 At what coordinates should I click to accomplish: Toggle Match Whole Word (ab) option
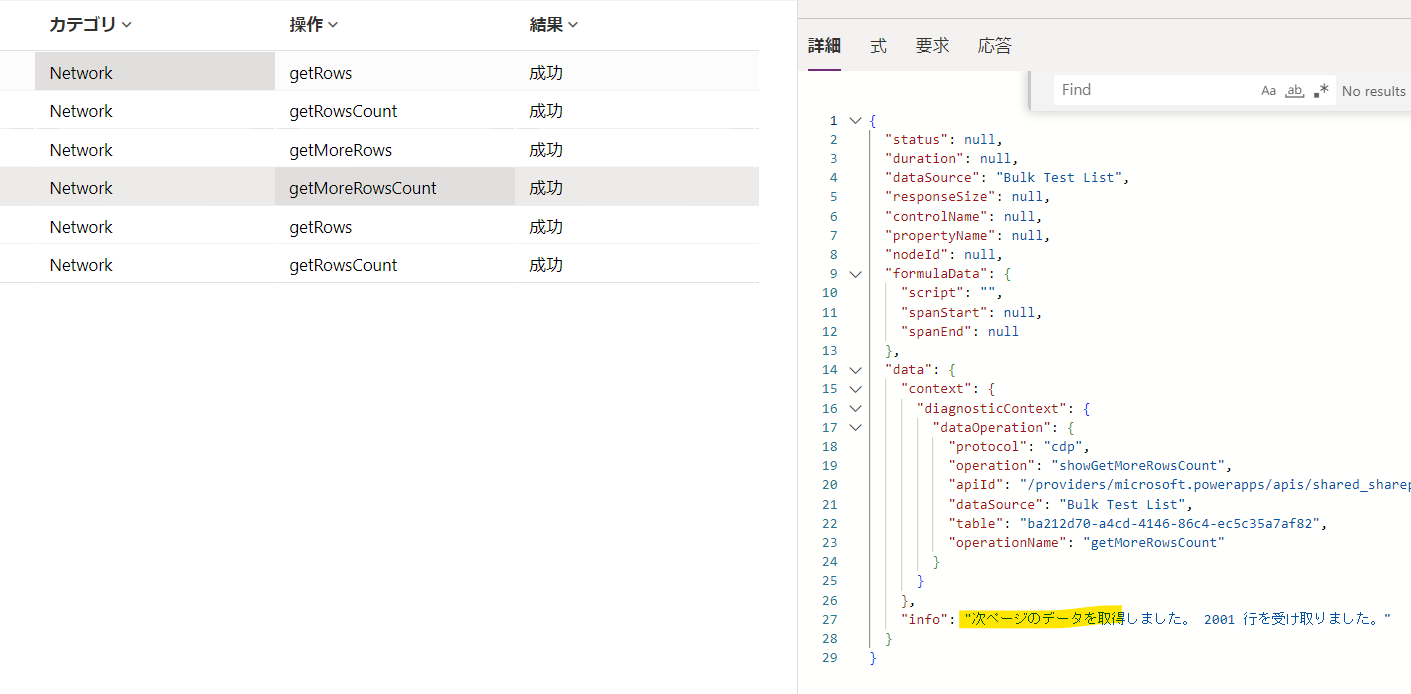1295,90
